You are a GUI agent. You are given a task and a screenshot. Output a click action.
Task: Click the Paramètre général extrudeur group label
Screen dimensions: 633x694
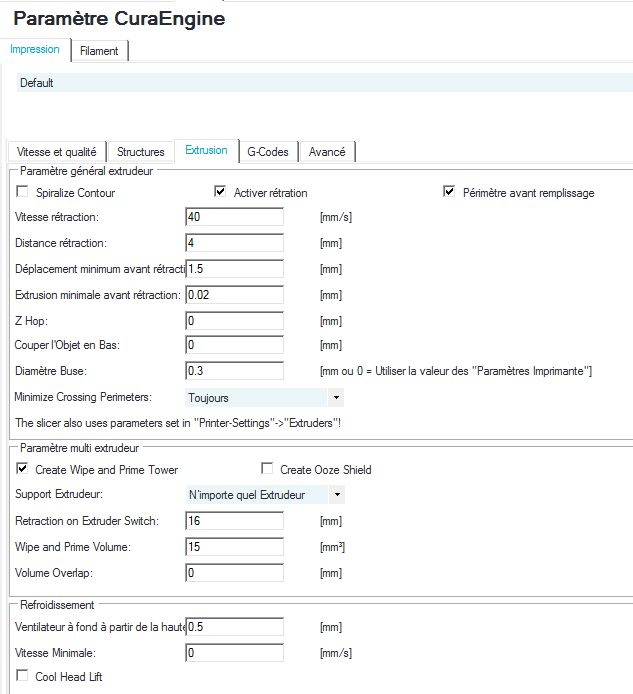point(86,171)
